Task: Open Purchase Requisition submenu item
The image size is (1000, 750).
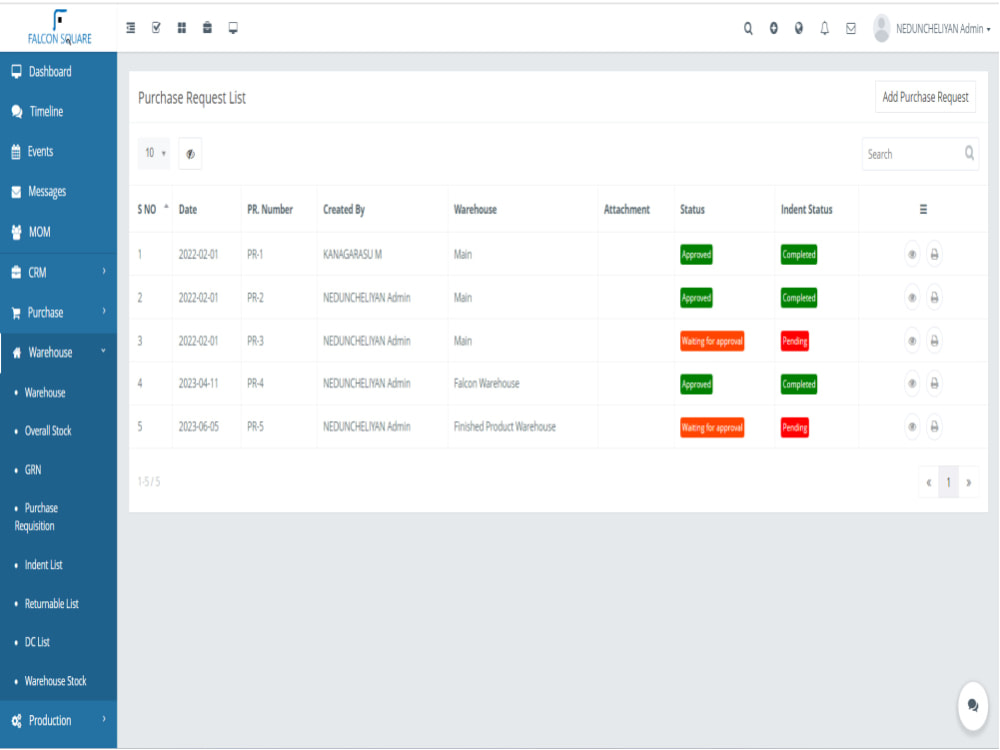Action: [x=36, y=517]
